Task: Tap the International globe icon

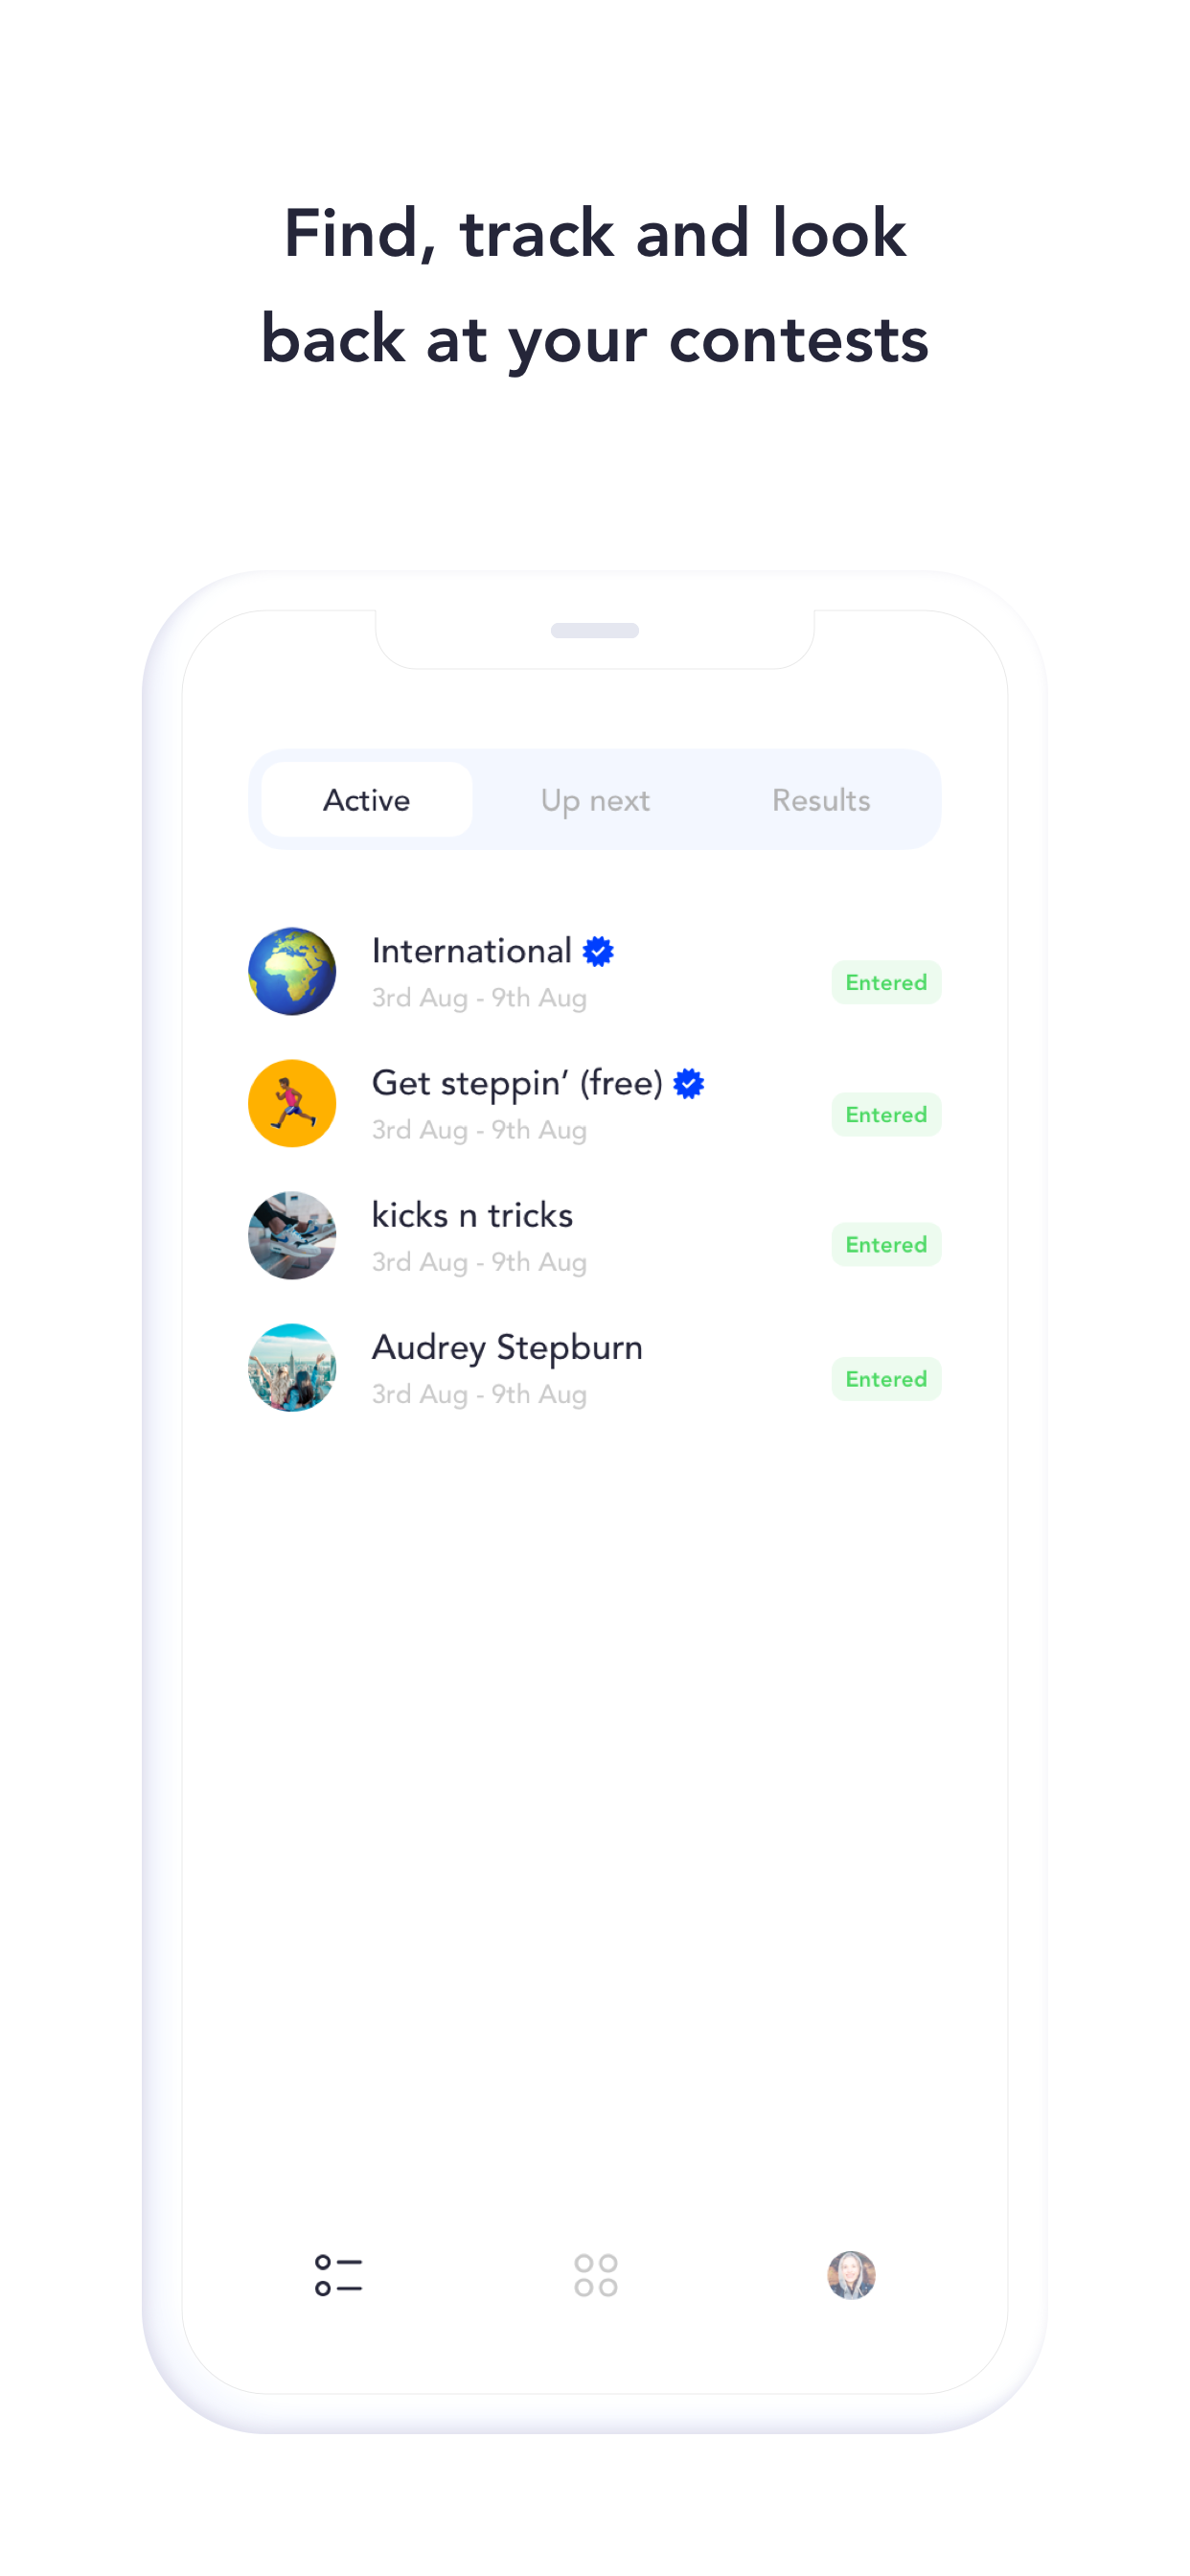Action: (292, 971)
